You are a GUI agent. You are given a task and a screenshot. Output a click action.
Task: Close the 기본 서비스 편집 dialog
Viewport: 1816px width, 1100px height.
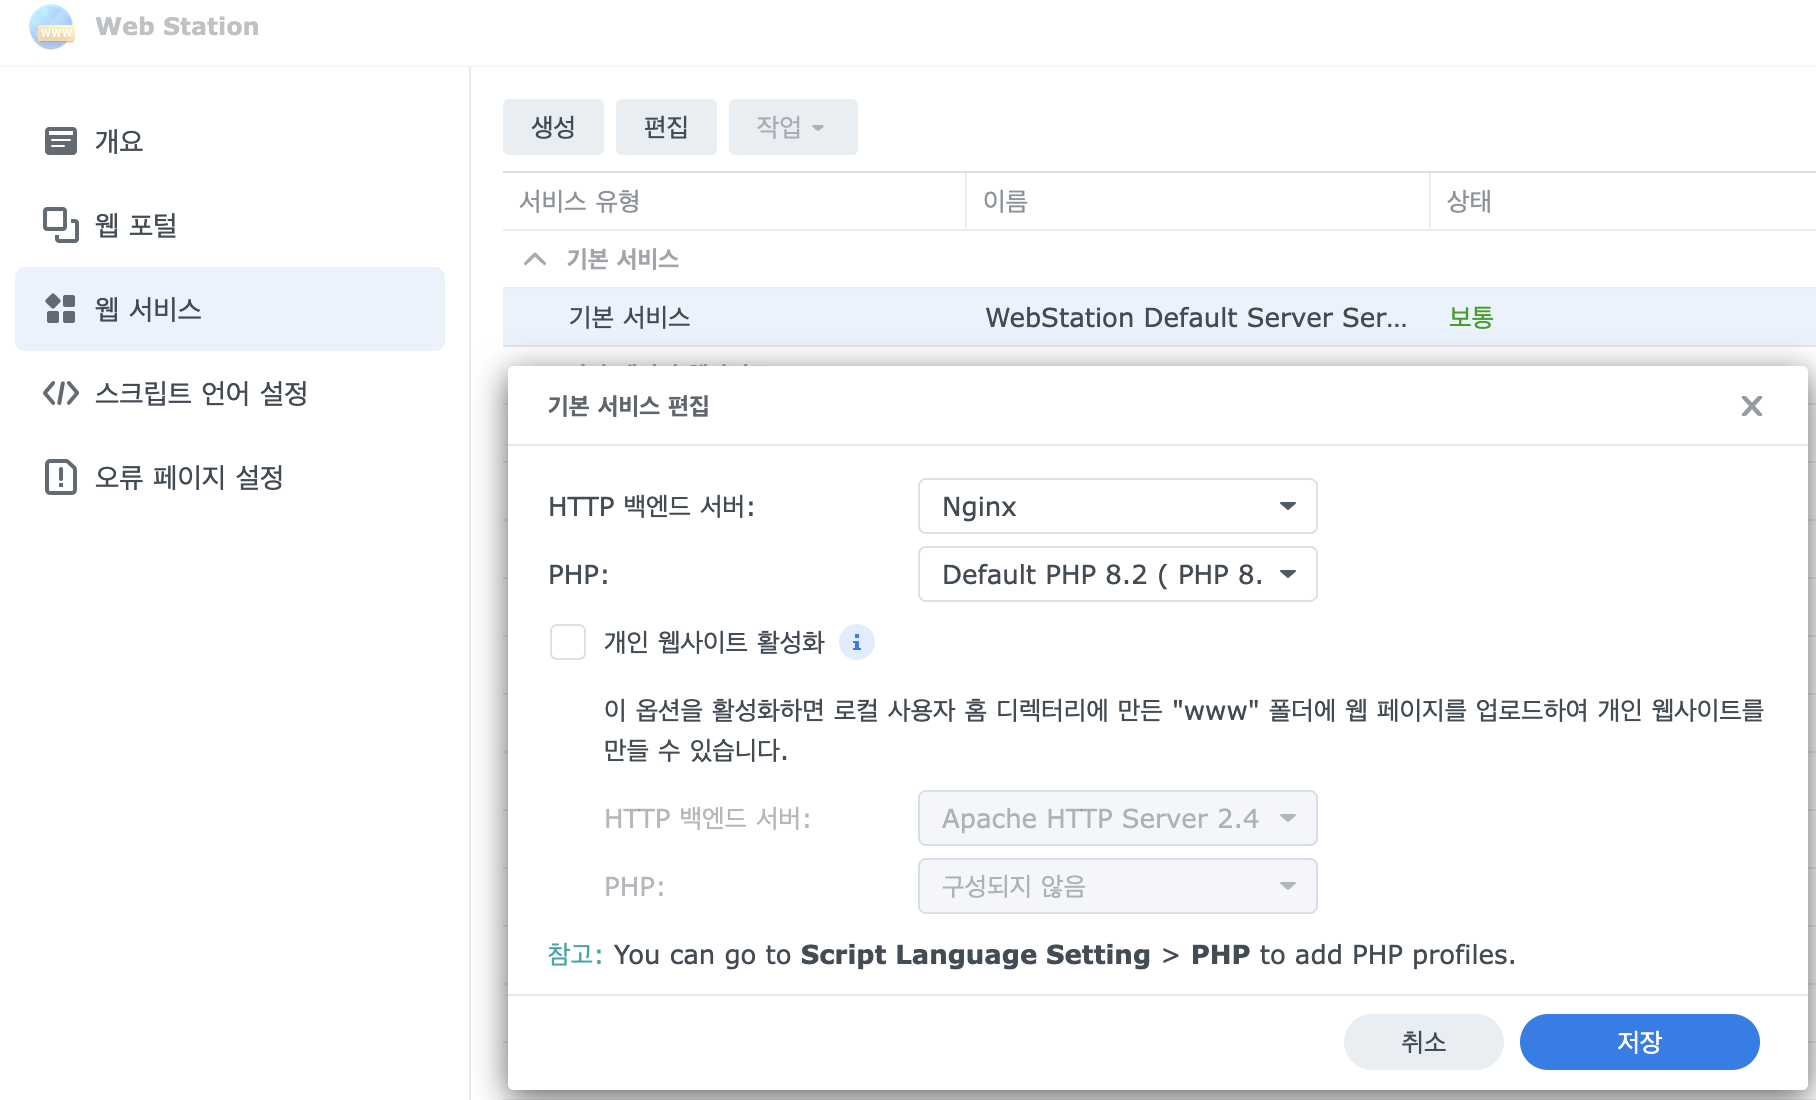click(x=1752, y=406)
